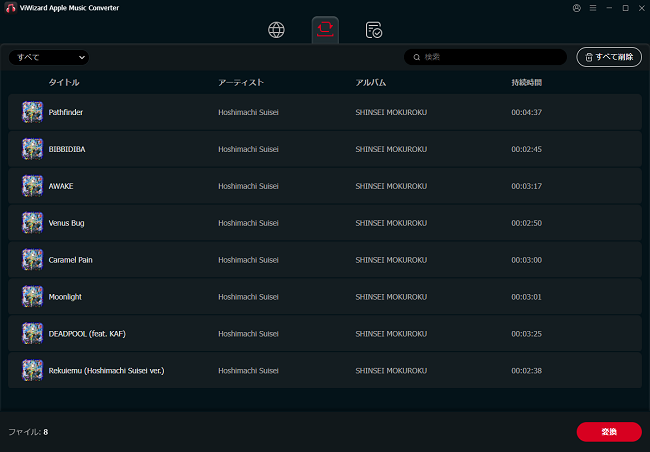Select Rekuiemu (Hoshimachi Suisei ver.) title
The width and height of the screenshot is (650, 452).
(x=107, y=371)
